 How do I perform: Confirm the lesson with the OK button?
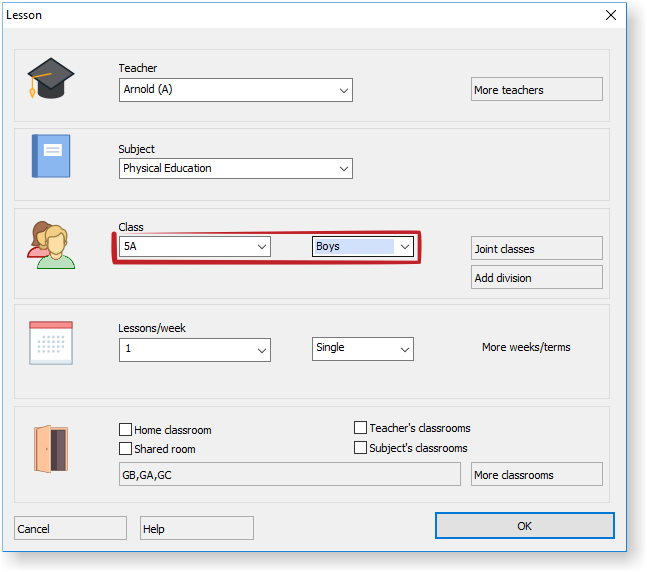[x=524, y=526]
